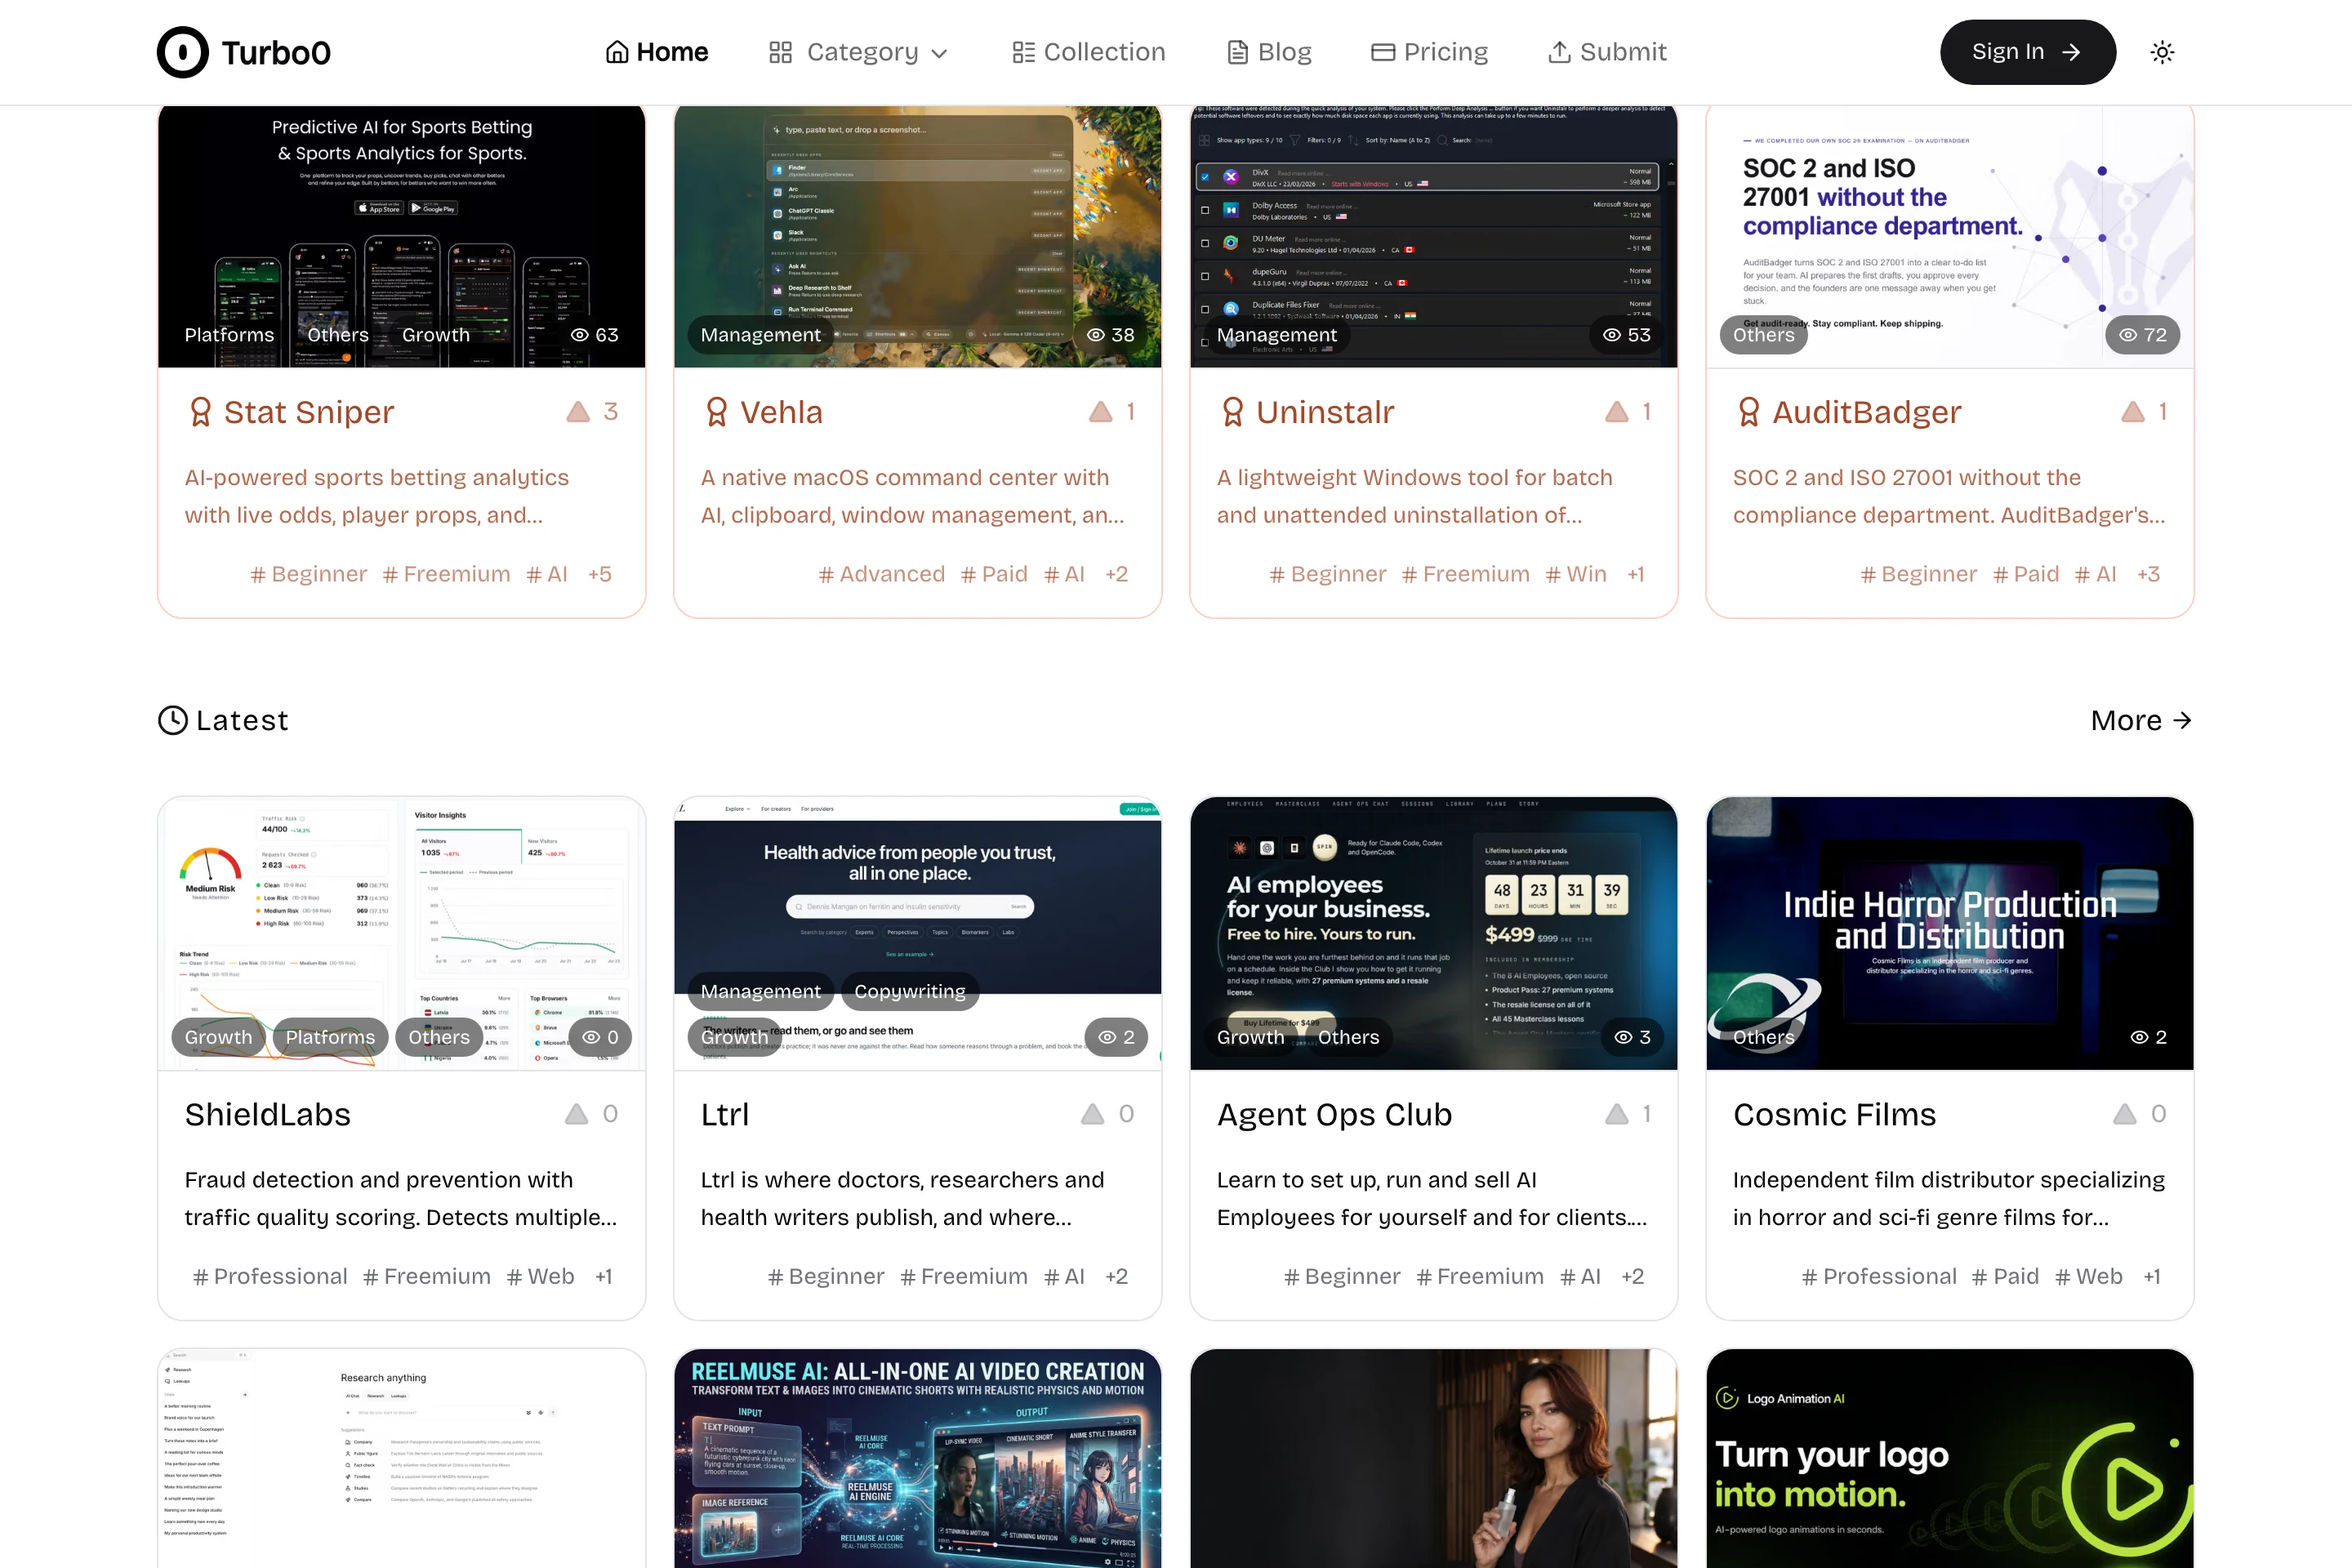Click the eye views icon on Stat Sniper
This screenshot has height=1568, width=2352.
[579, 335]
